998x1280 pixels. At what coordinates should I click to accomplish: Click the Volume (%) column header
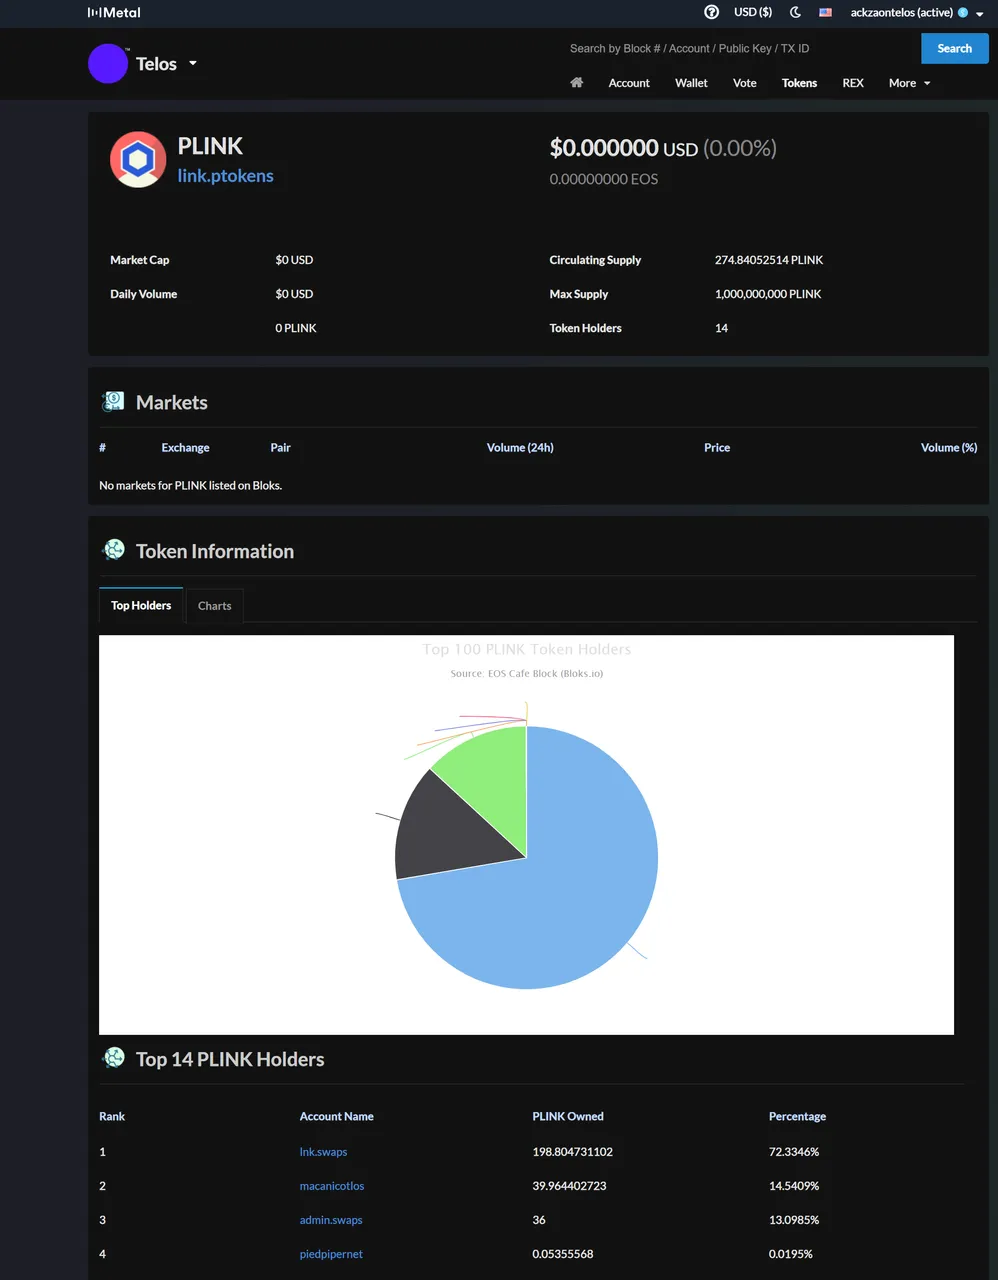click(949, 448)
